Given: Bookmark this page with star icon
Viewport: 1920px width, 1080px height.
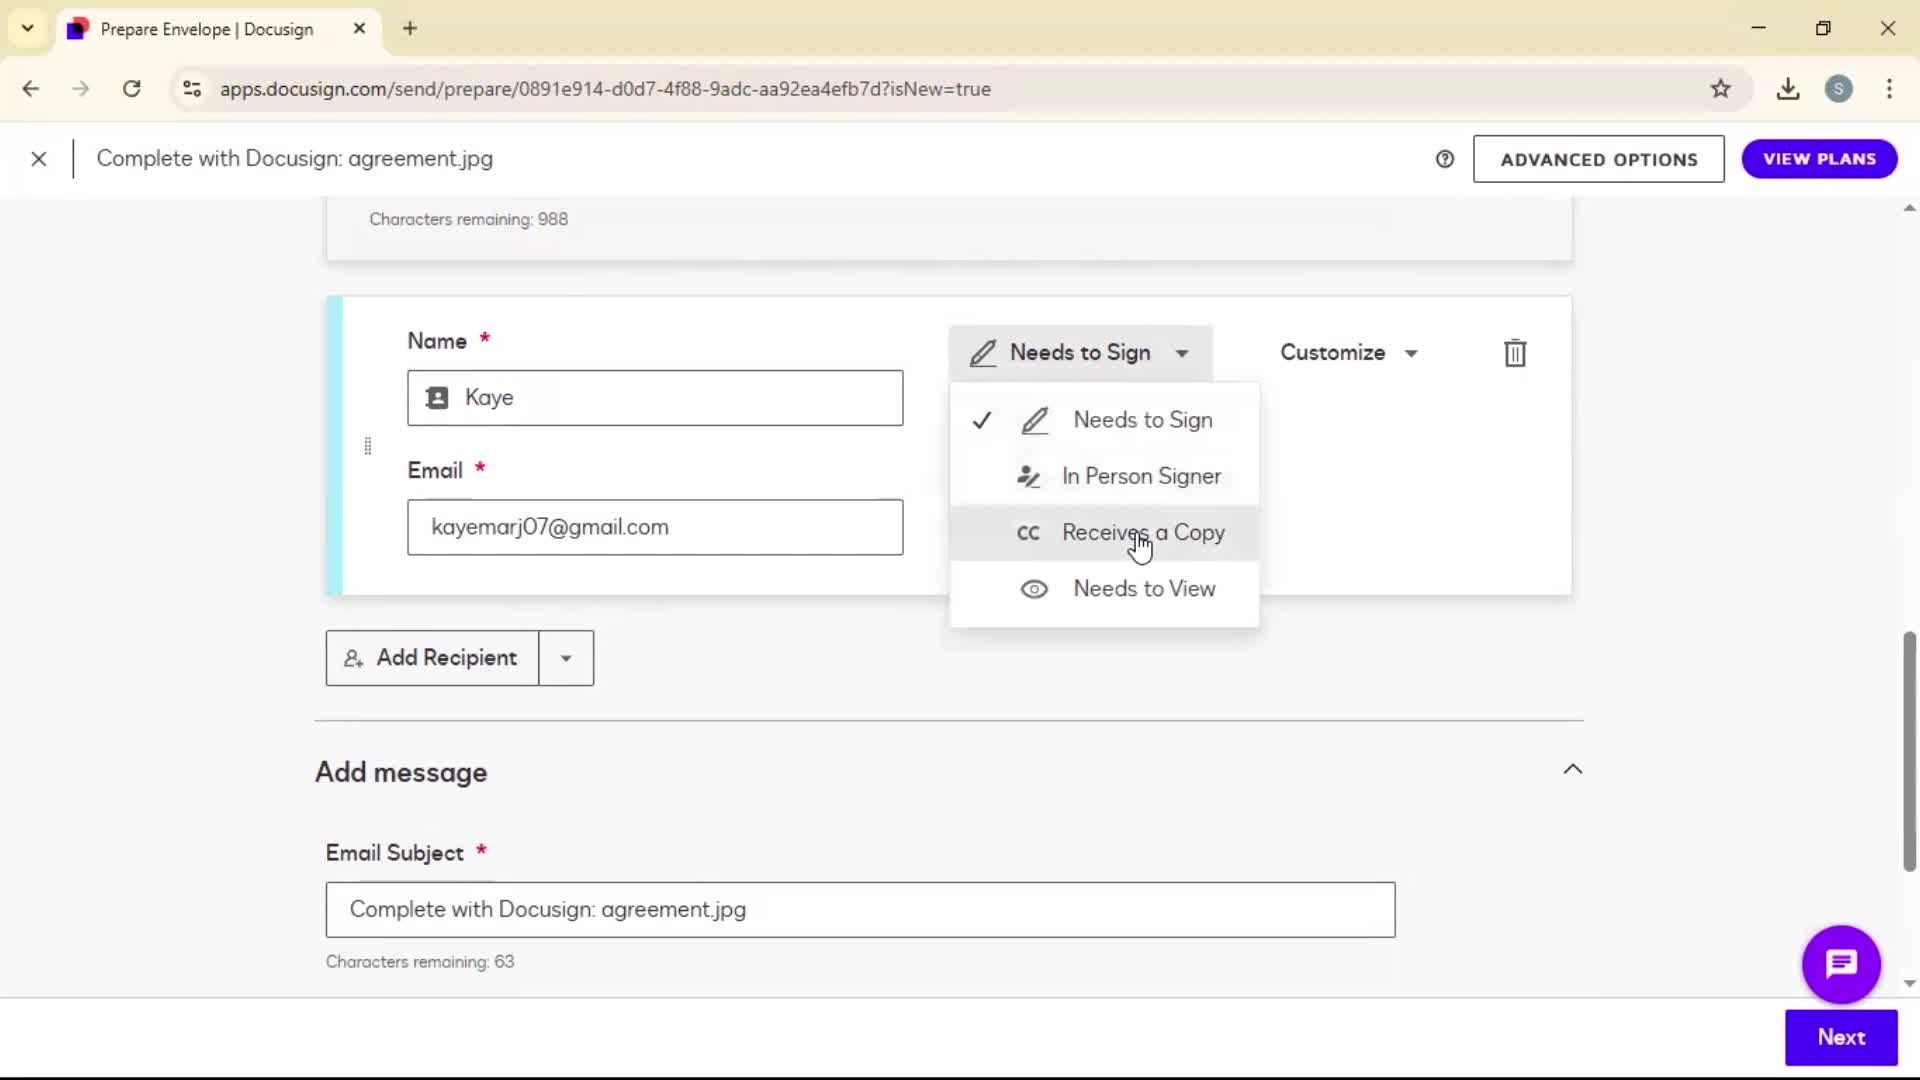Looking at the screenshot, I should (x=1720, y=89).
